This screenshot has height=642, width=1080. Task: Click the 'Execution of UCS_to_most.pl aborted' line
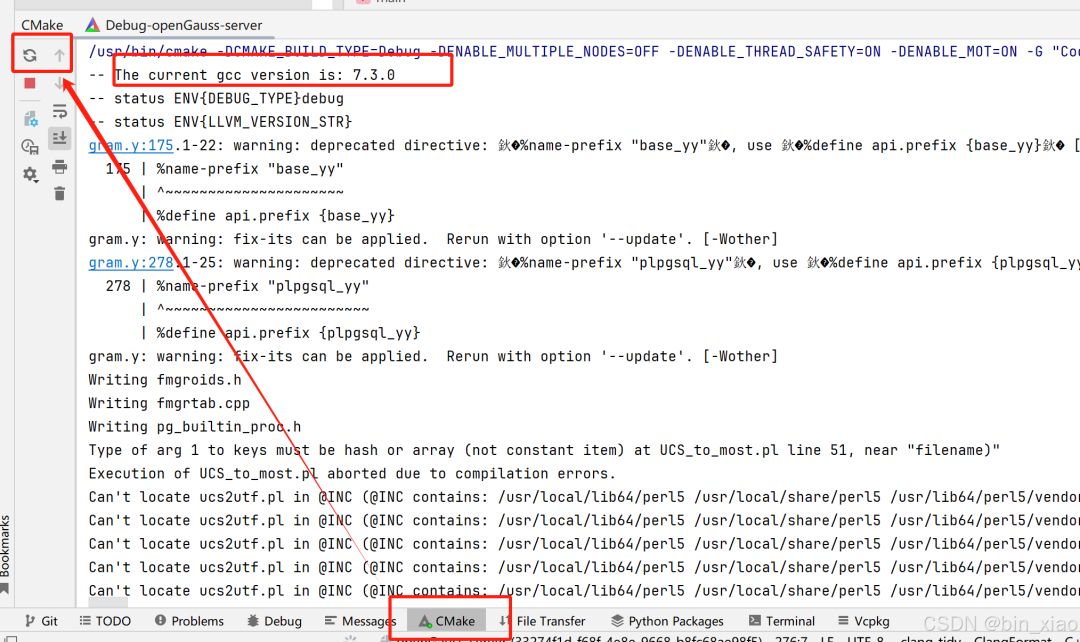click(352, 473)
